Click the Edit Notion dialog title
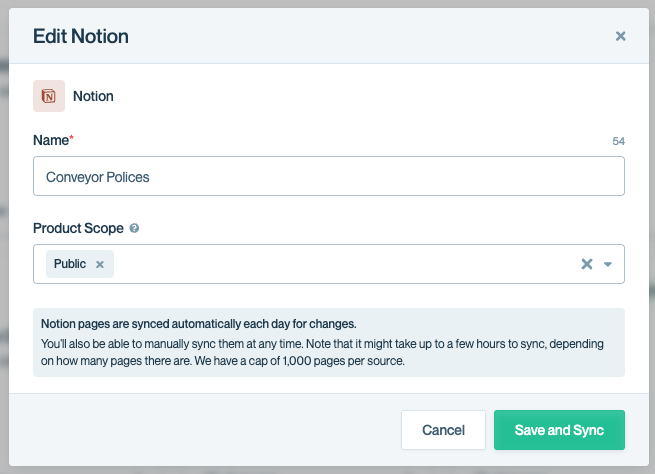 click(81, 37)
